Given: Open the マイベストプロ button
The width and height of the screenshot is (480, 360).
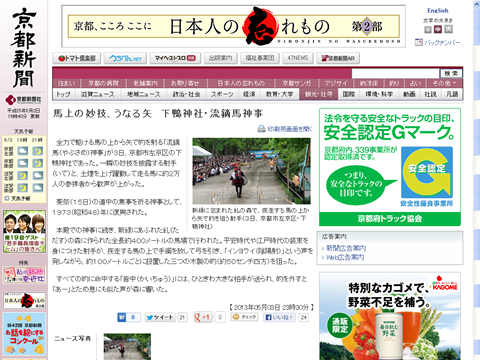Looking at the screenshot, I should (x=175, y=58).
